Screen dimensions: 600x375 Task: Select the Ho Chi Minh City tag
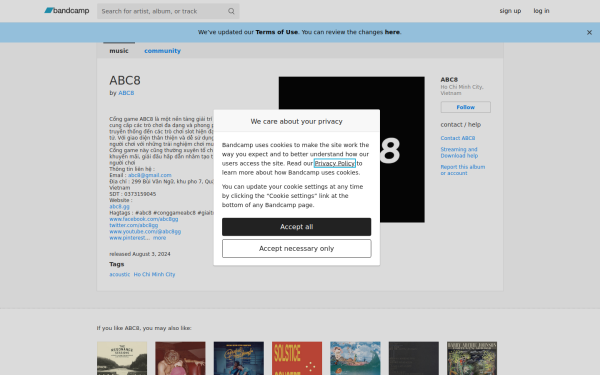click(154, 274)
